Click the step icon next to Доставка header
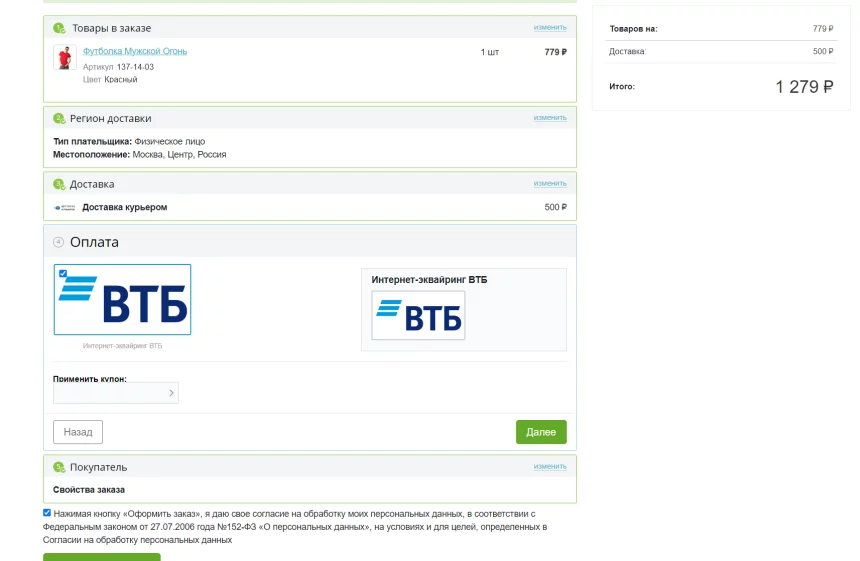Screen dimensions: 860x561 click(59, 184)
